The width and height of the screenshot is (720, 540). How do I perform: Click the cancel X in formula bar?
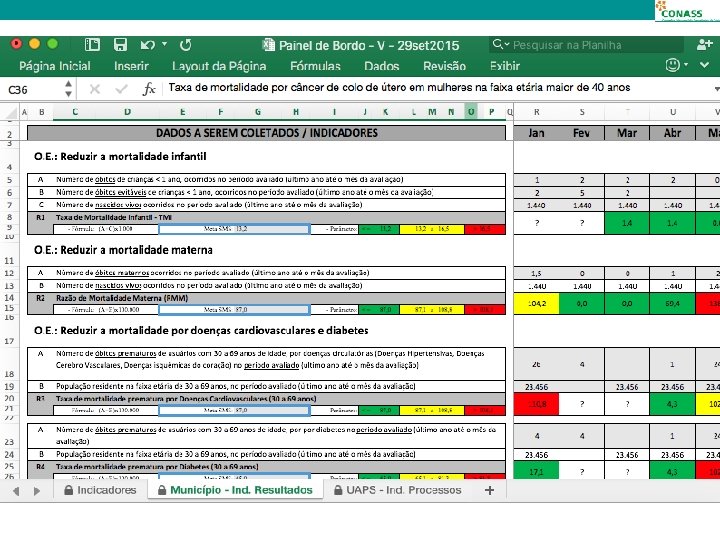pyautogui.click(x=95, y=89)
